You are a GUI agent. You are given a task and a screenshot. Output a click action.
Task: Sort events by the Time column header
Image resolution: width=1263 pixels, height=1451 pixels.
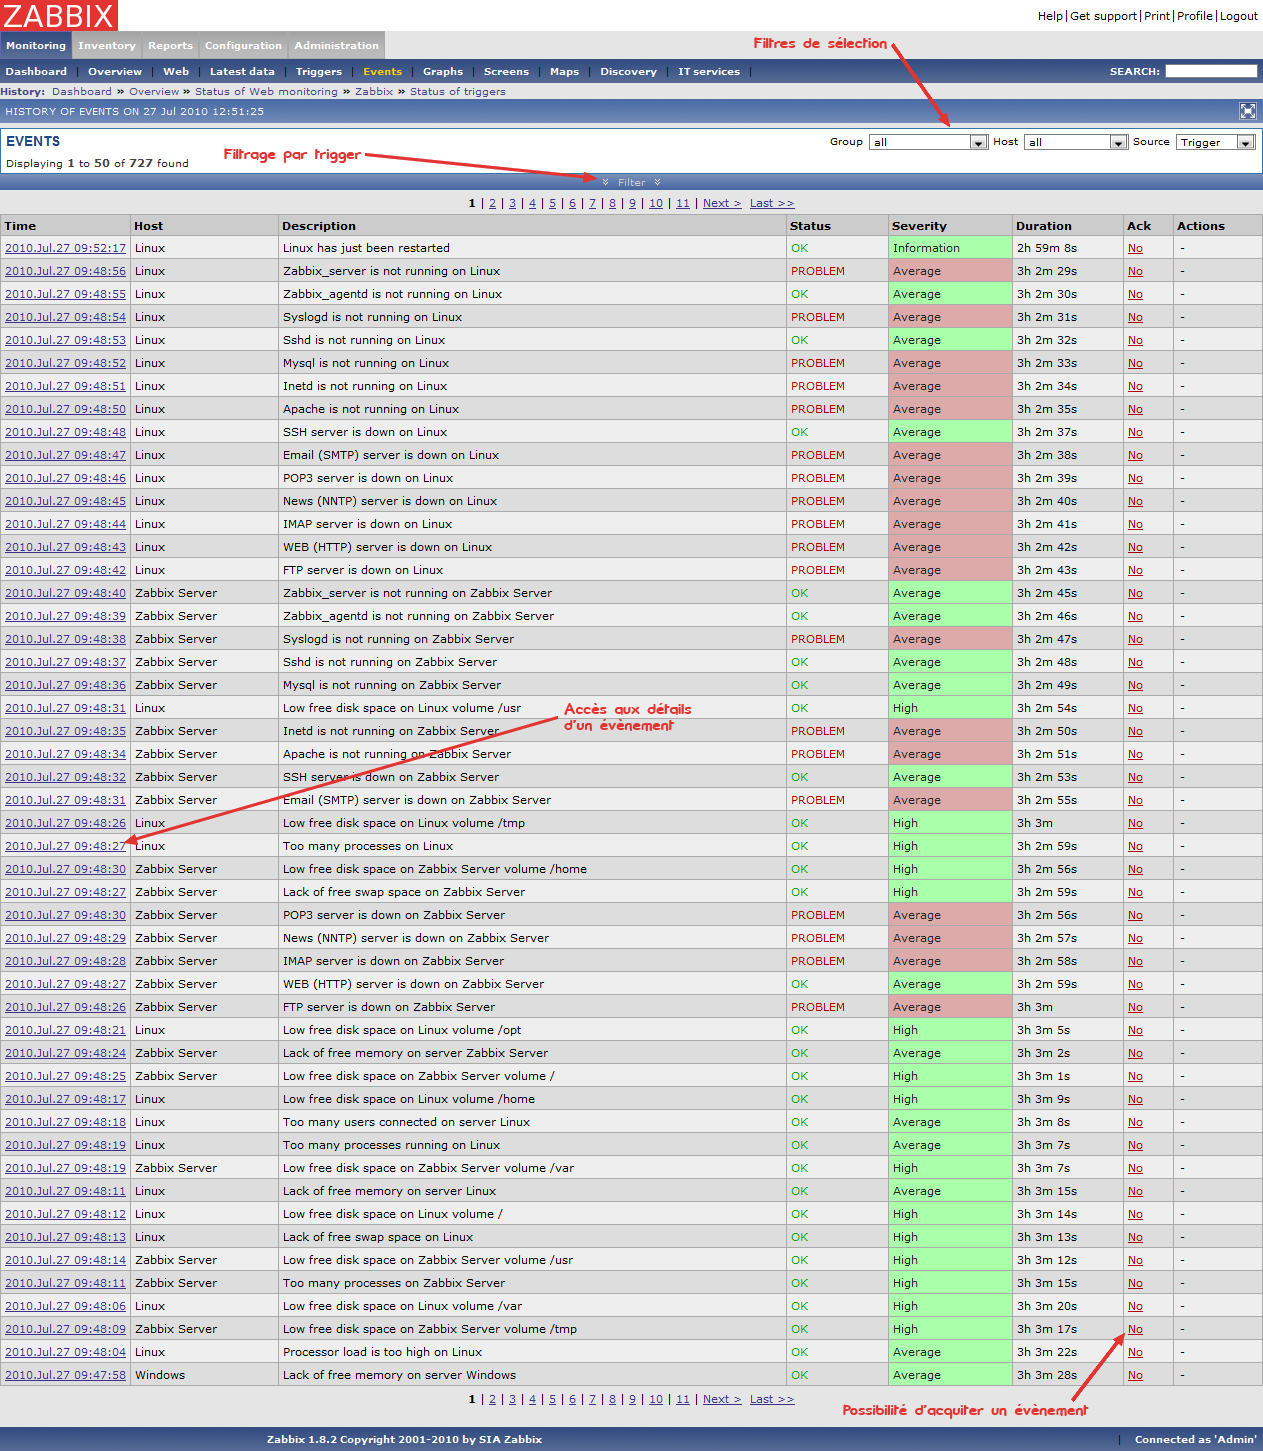[20, 226]
